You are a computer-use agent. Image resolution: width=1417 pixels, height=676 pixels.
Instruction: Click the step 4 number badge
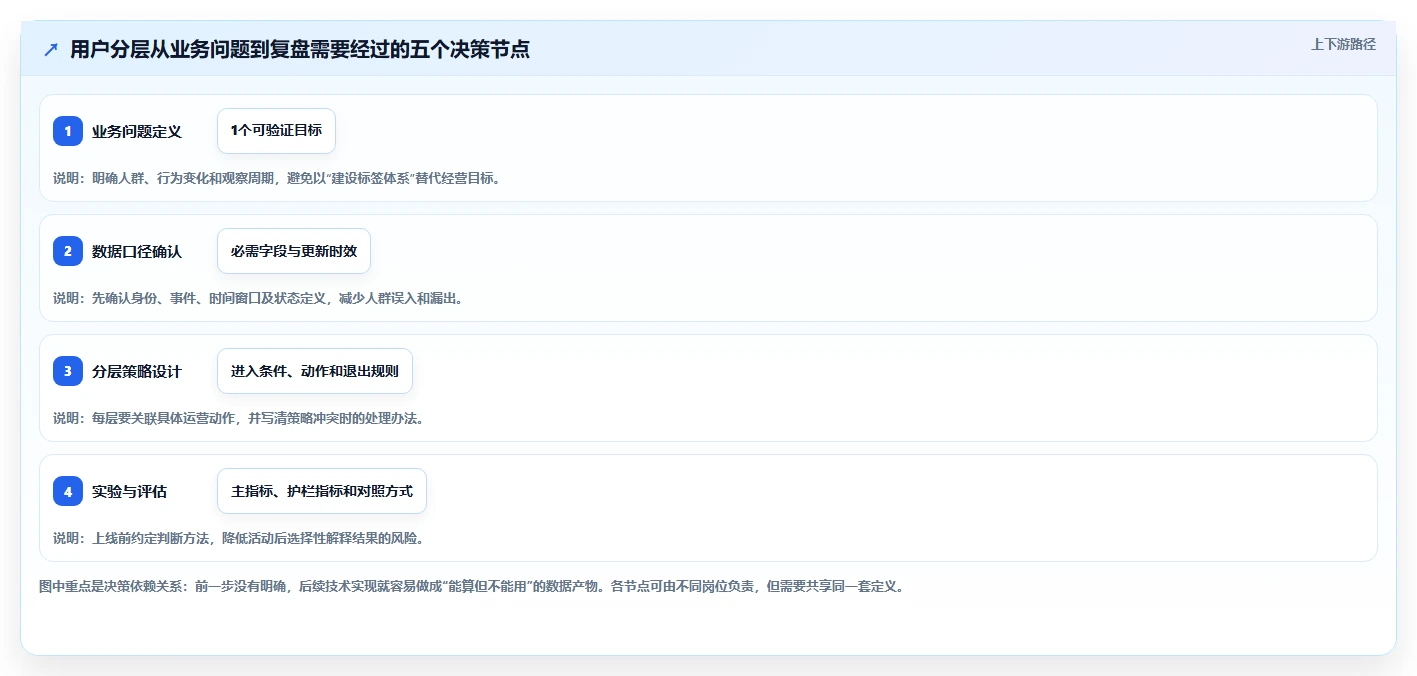[x=68, y=491]
